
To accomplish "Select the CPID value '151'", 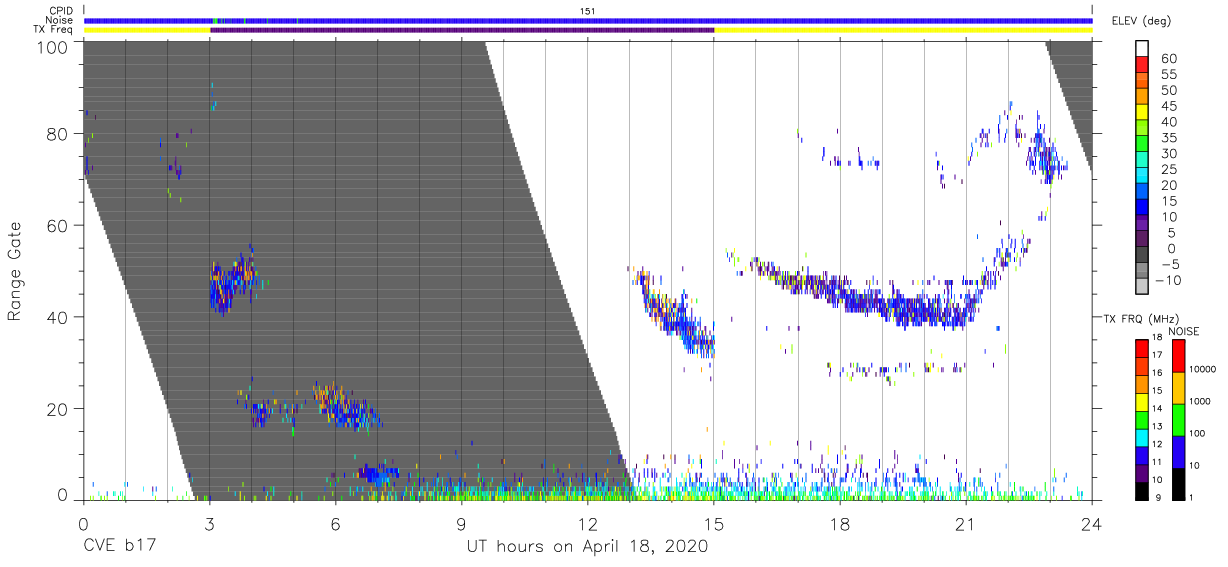I will coord(588,10).
